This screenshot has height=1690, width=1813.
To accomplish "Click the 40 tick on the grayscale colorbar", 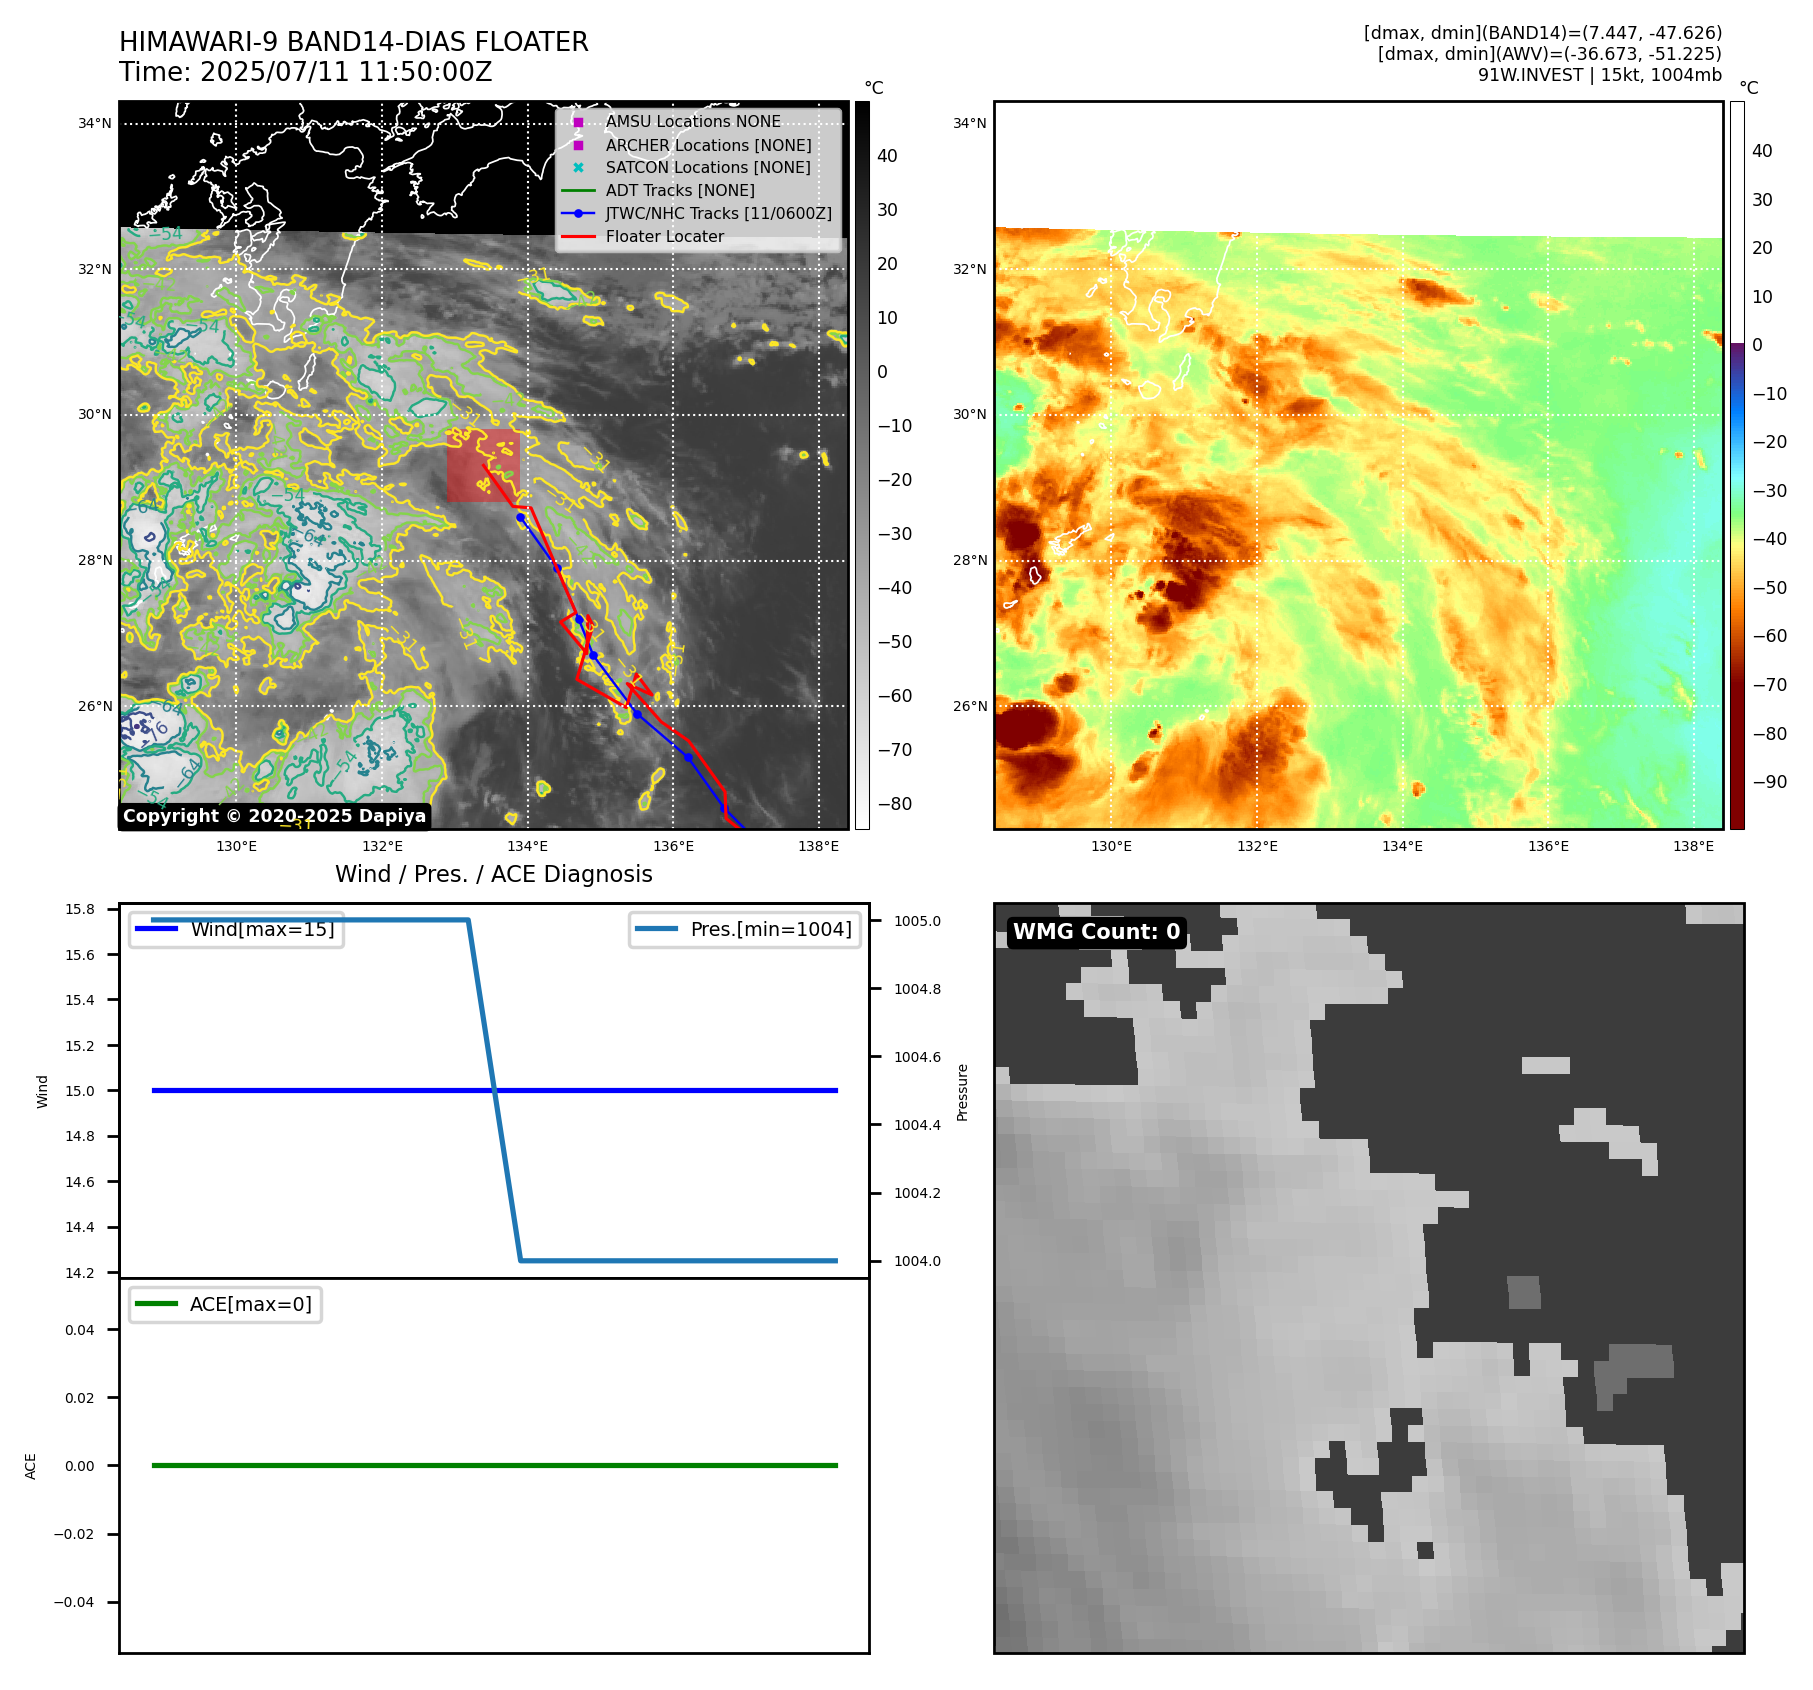I will 887,156.
